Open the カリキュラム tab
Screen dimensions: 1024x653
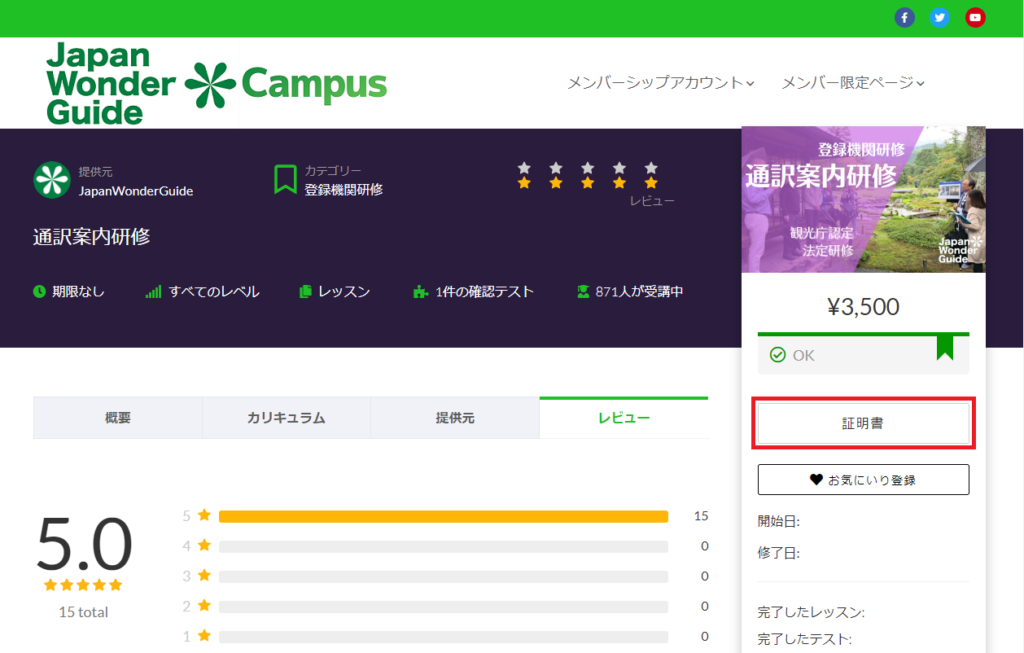[x=286, y=418]
